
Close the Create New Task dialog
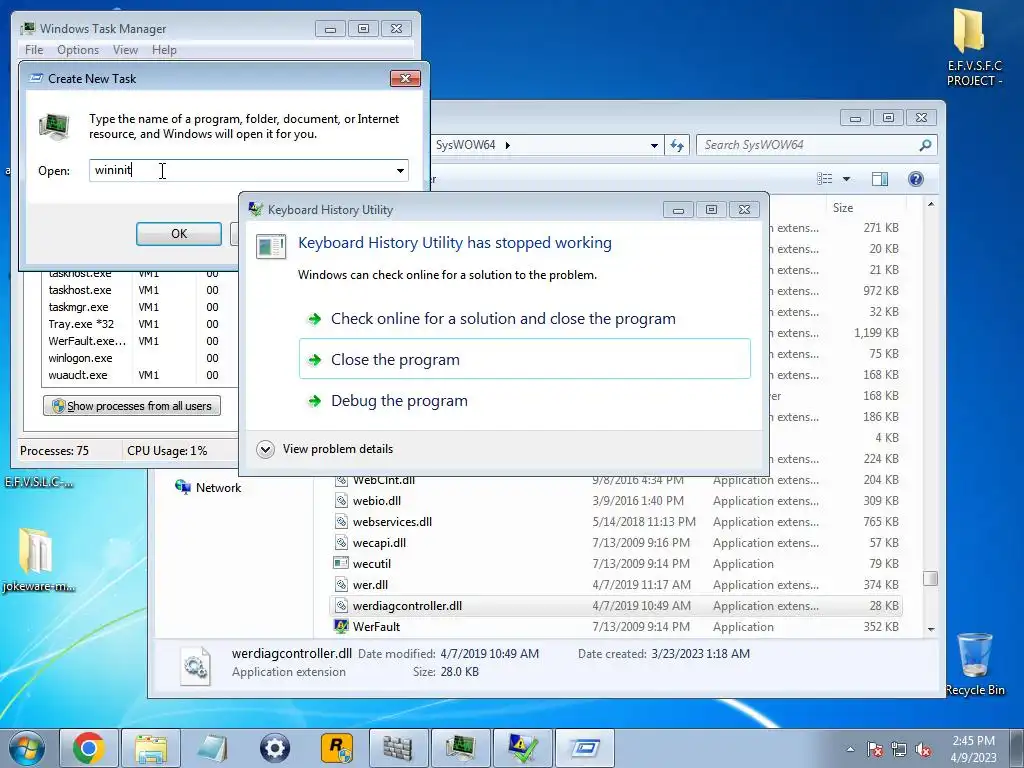[x=405, y=78]
